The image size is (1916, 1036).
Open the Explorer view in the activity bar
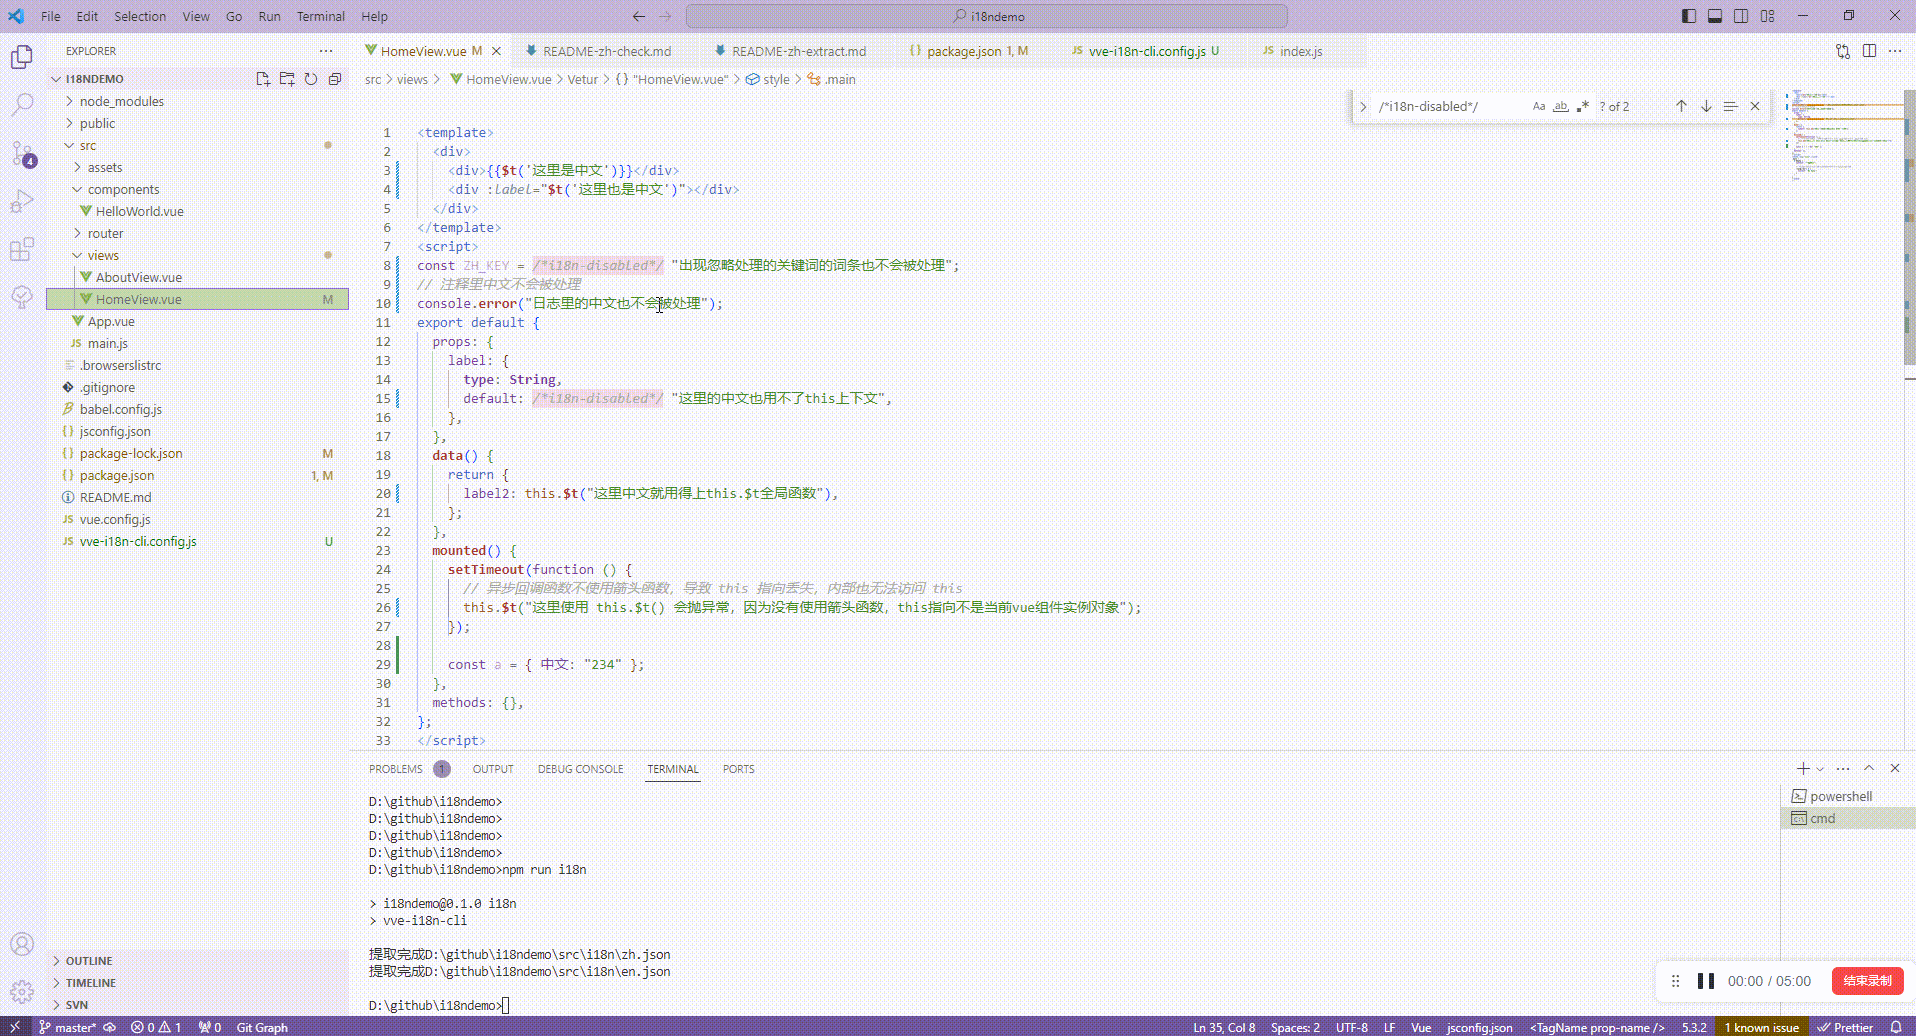coord(22,57)
